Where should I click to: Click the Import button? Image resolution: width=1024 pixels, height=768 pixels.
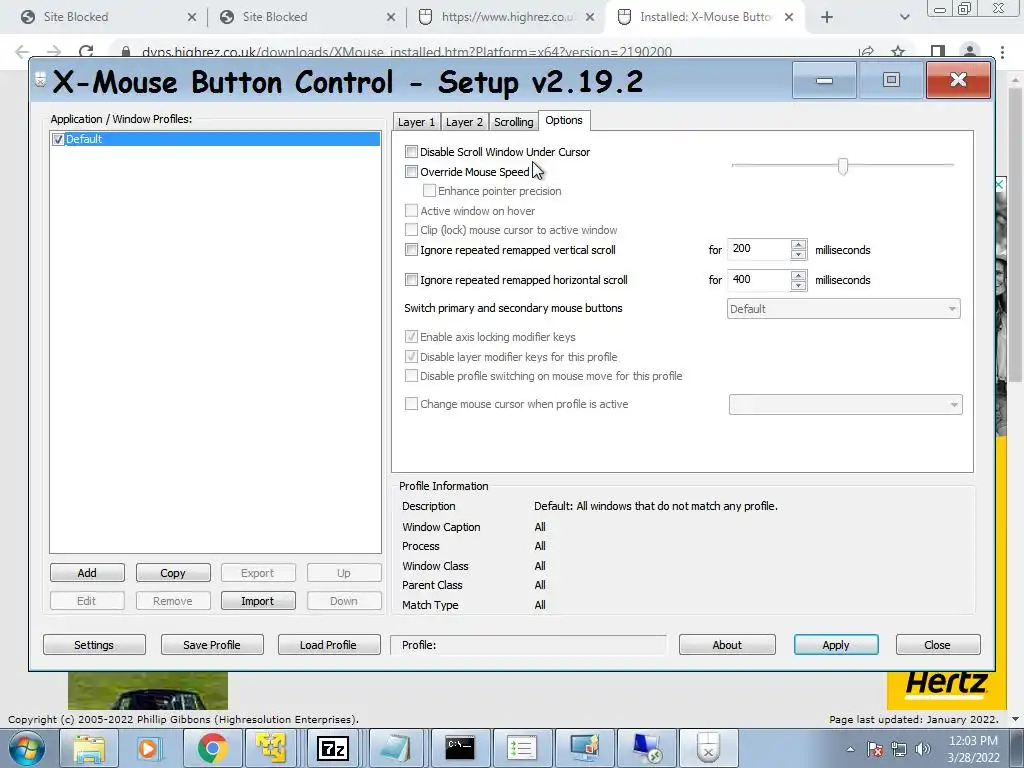coord(258,601)
